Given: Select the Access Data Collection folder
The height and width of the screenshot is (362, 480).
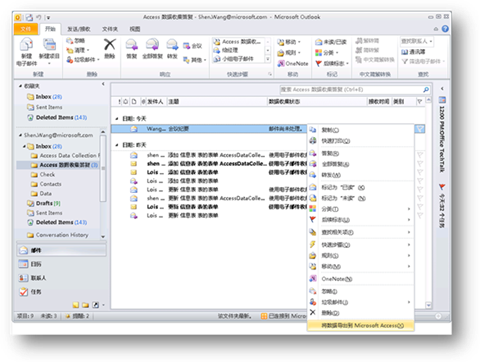Looking at the screenshot, I should click(x=65, y=155).
